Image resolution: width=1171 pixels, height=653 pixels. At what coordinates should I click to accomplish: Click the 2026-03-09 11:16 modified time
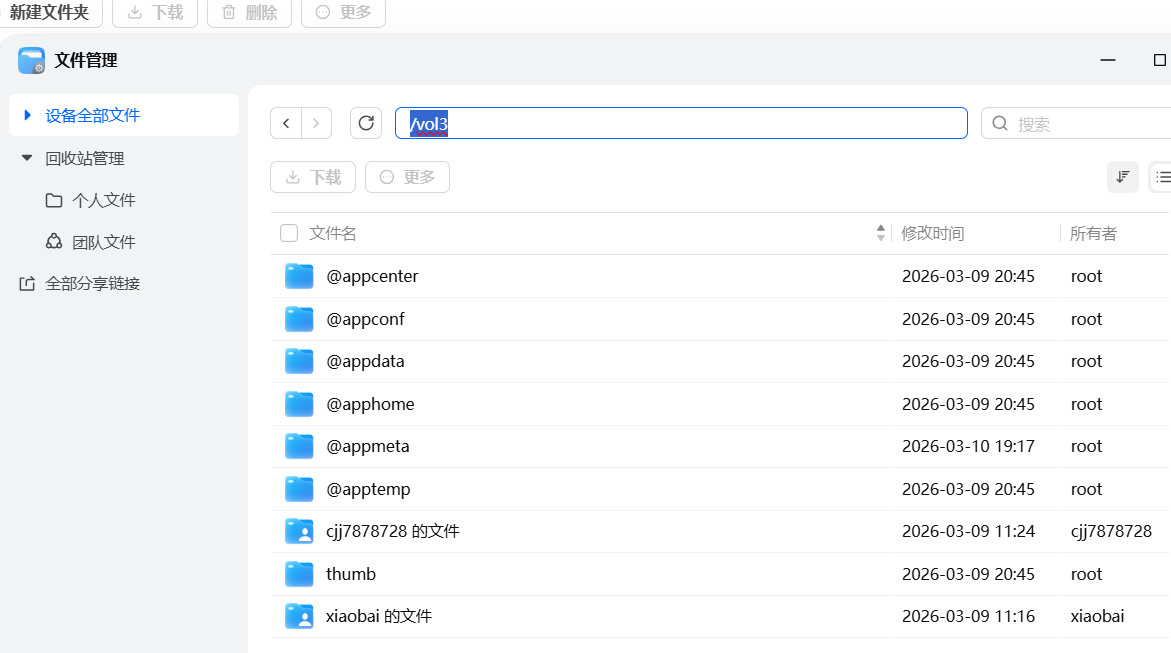[968, 616]
